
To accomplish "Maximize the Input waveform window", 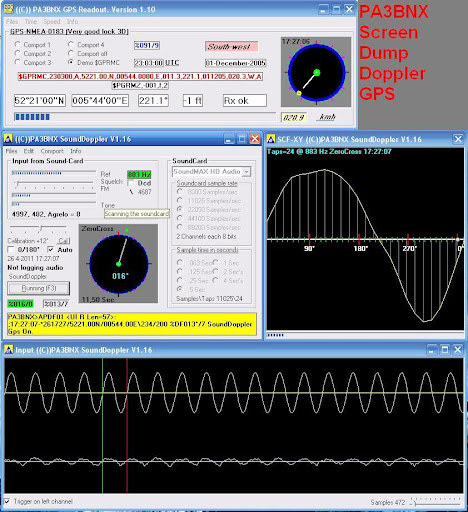I will click(445, 350).
